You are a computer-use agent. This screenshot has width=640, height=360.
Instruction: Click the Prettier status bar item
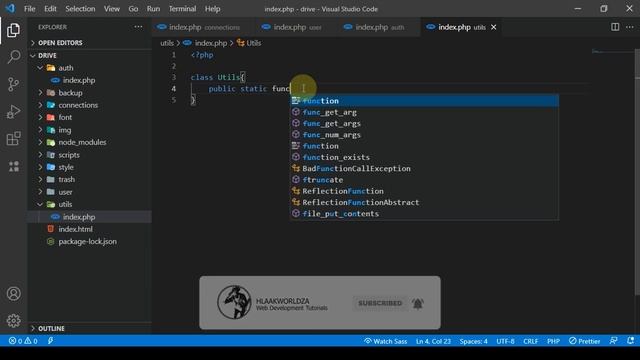coord(584,341)
